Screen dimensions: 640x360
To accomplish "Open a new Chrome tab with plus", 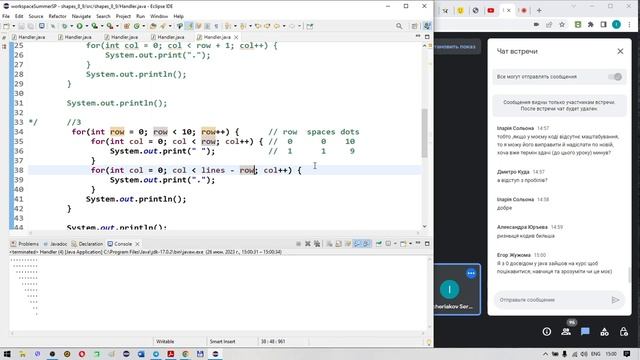I will point(539,11).
